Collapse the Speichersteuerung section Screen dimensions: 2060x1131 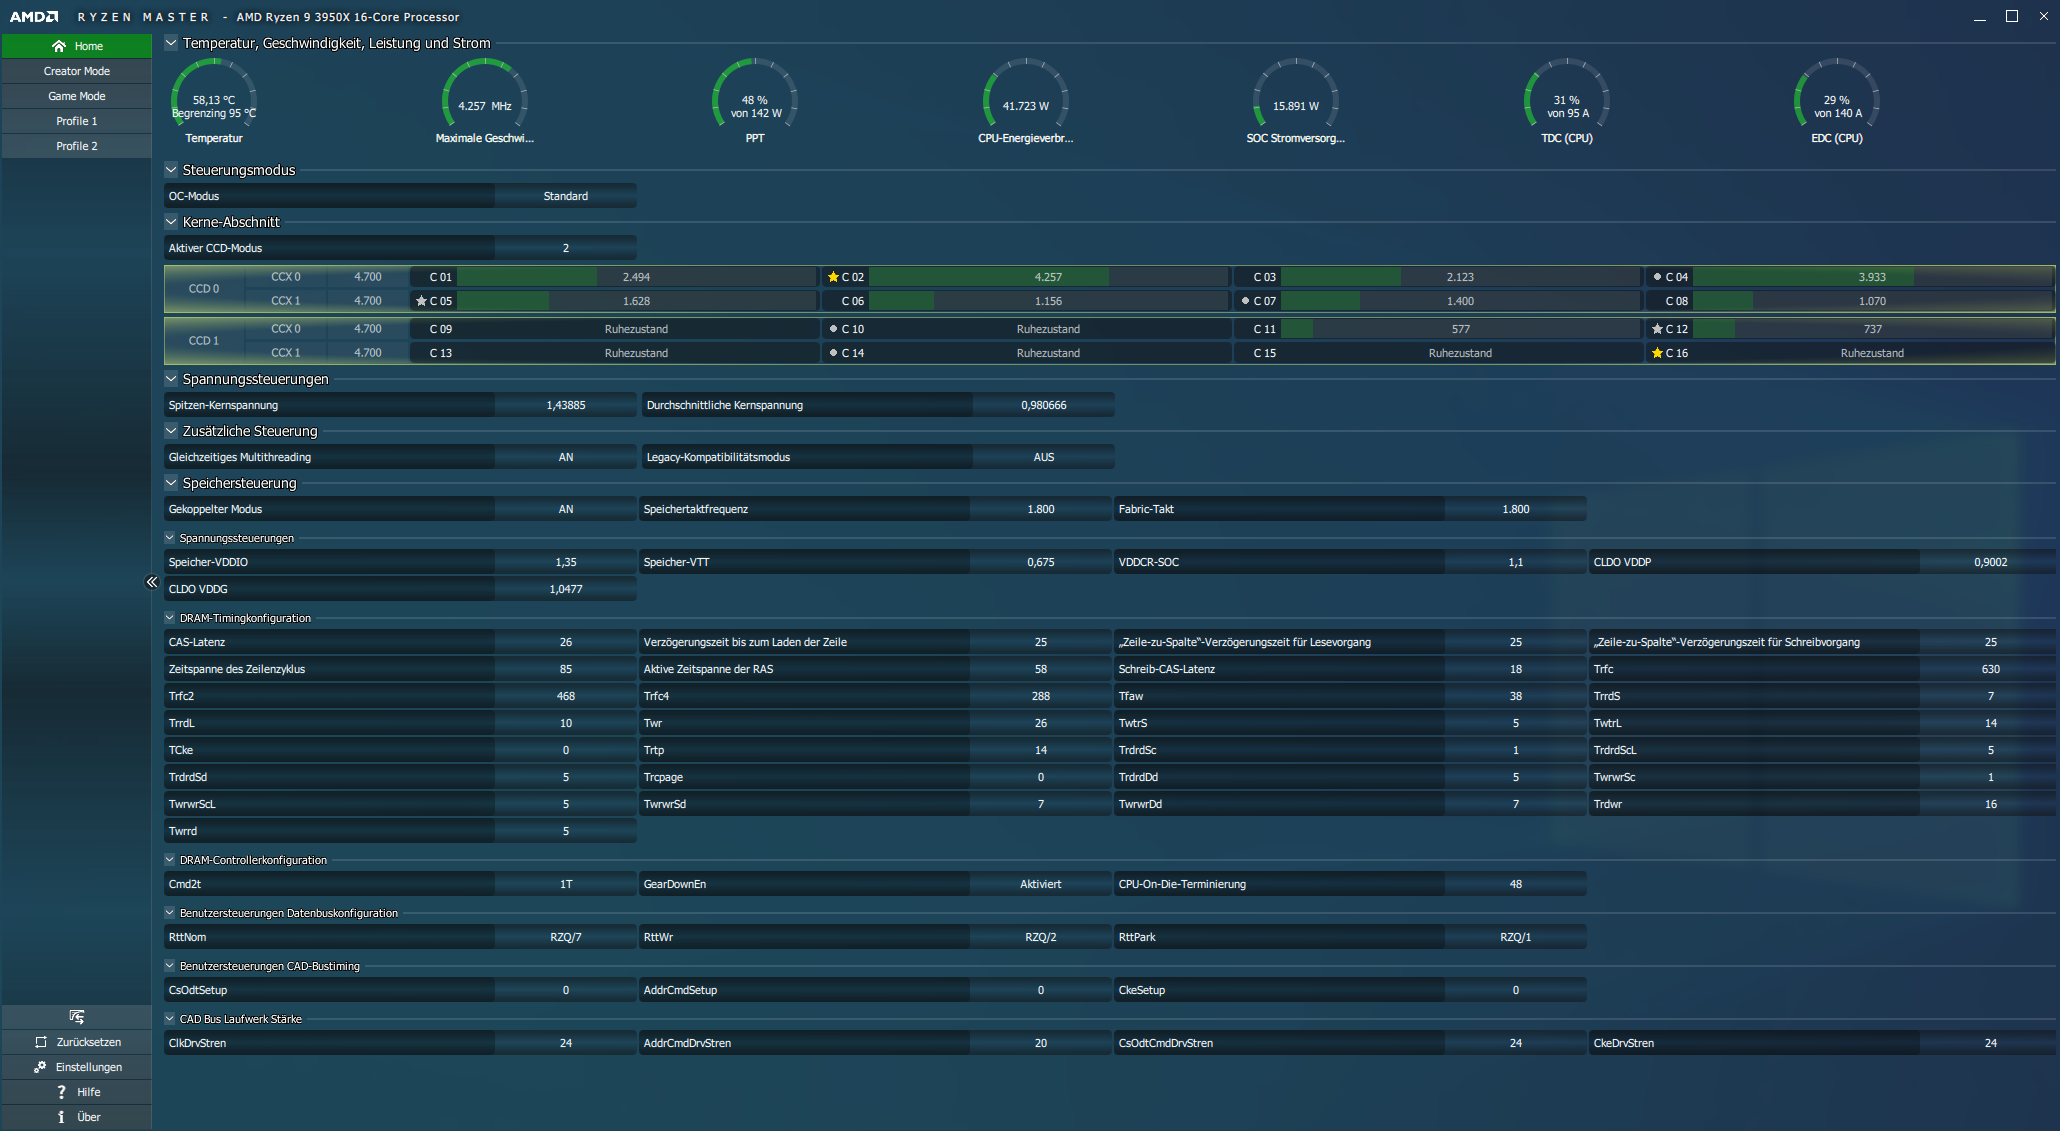click(171, 483)
